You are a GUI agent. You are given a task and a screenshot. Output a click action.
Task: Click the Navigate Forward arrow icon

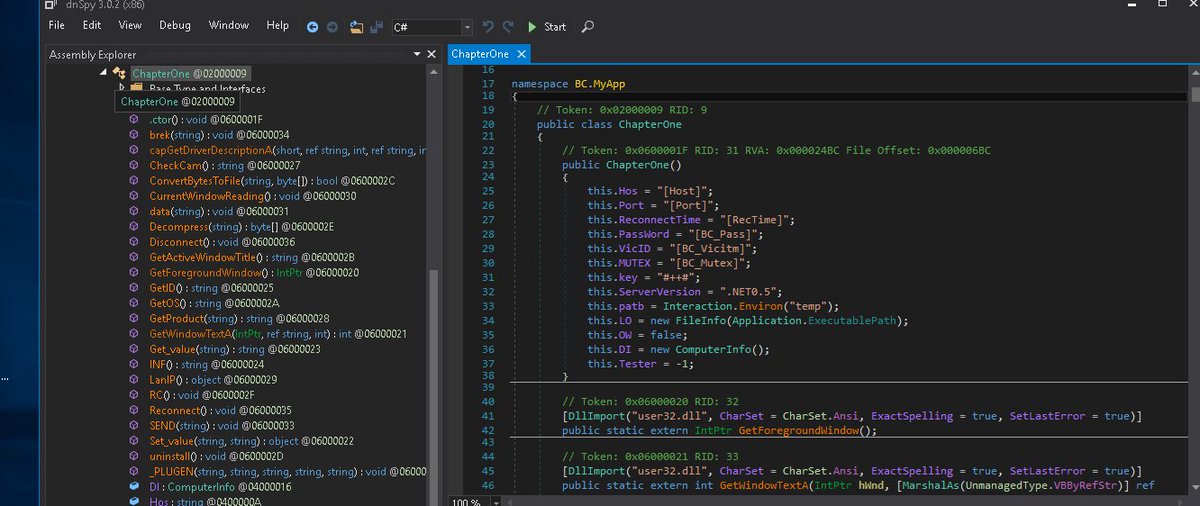coord(332,27)
